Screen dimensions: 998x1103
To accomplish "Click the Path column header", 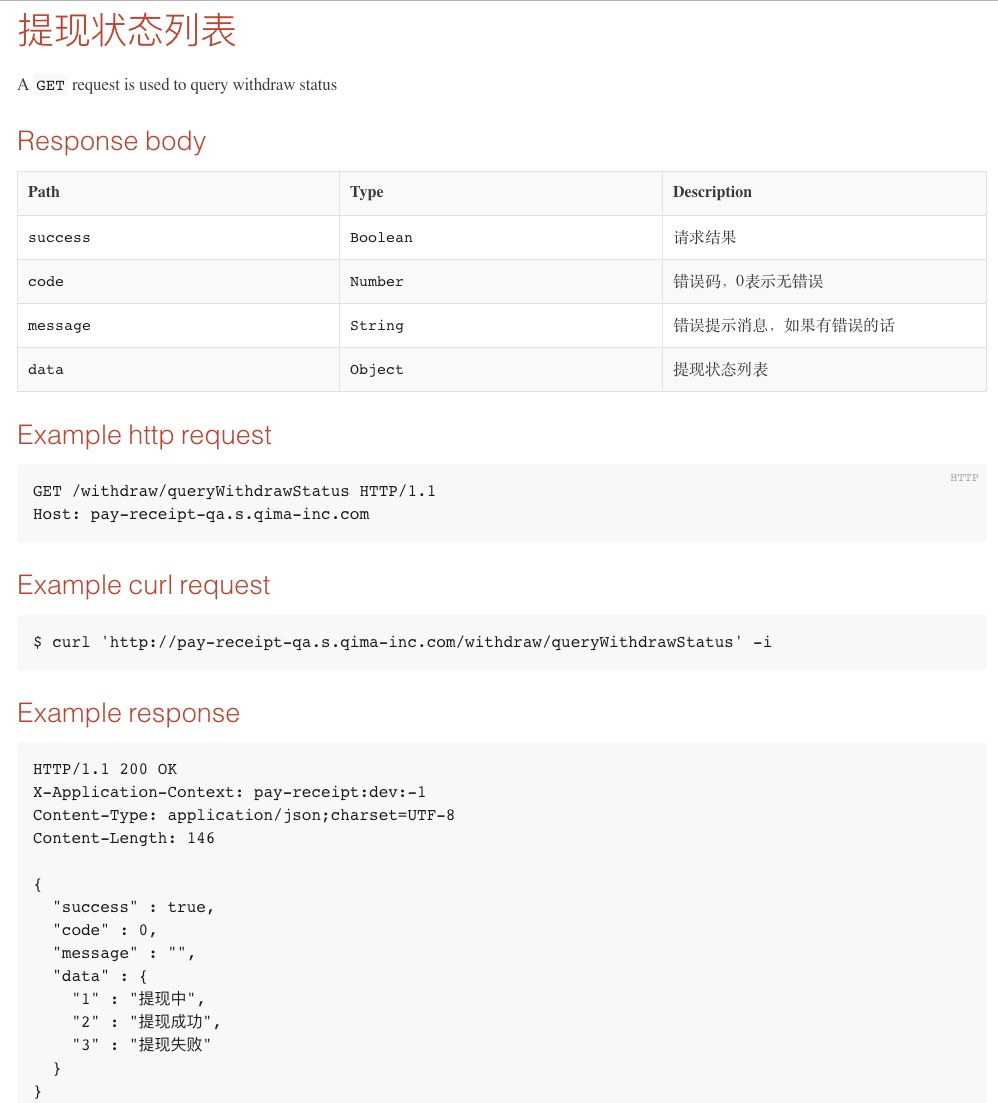I will click(44, 192).
